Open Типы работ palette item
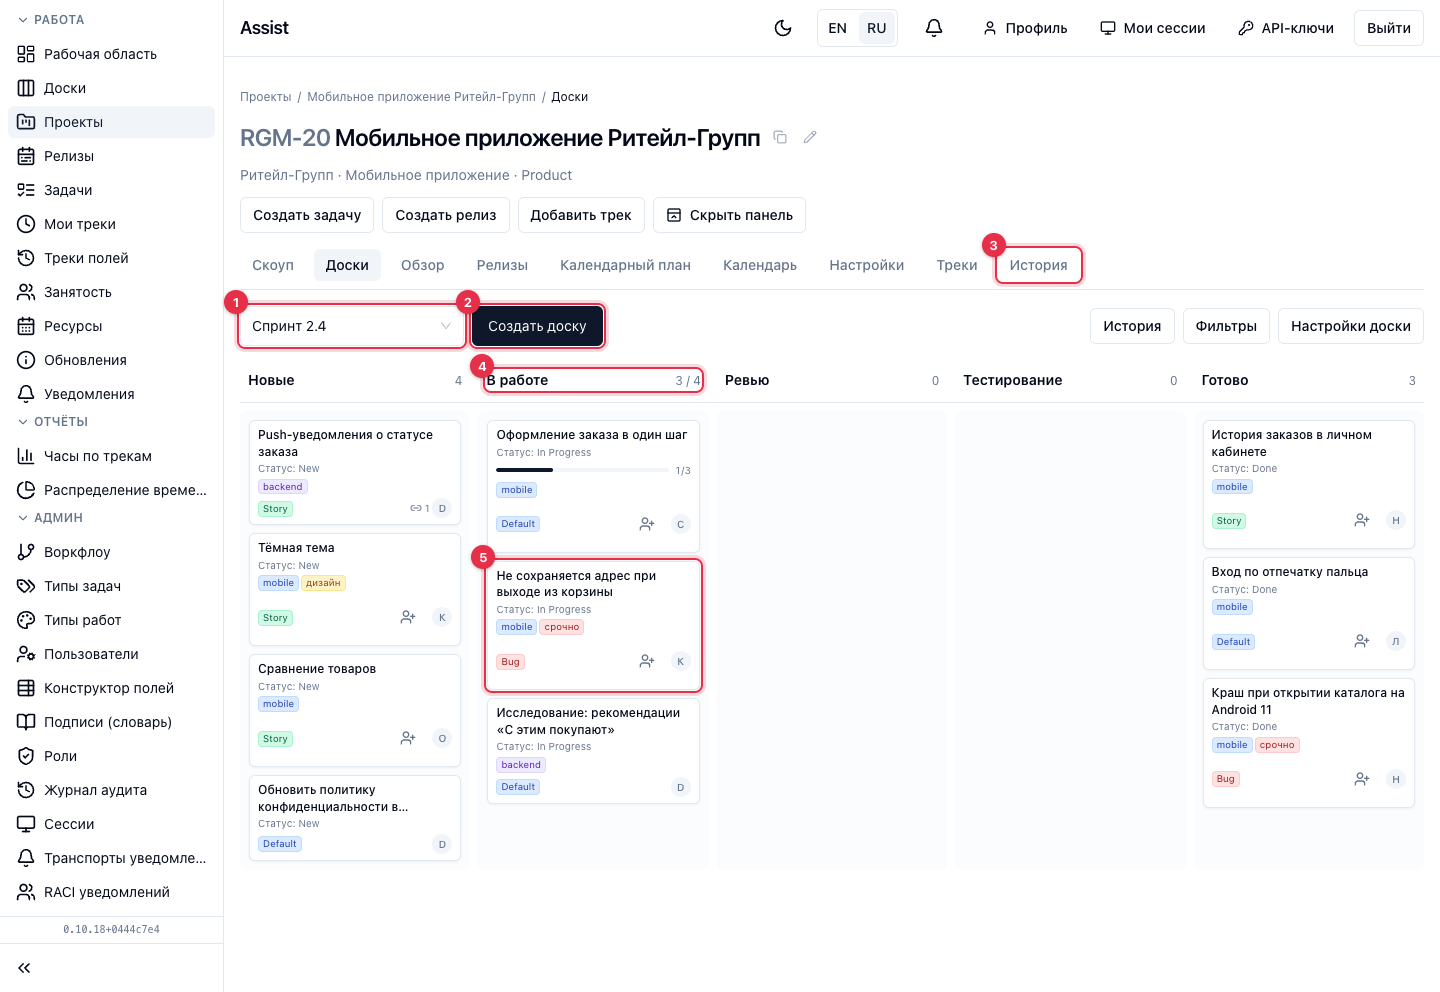1440x992 pixels. pos(111,620)
